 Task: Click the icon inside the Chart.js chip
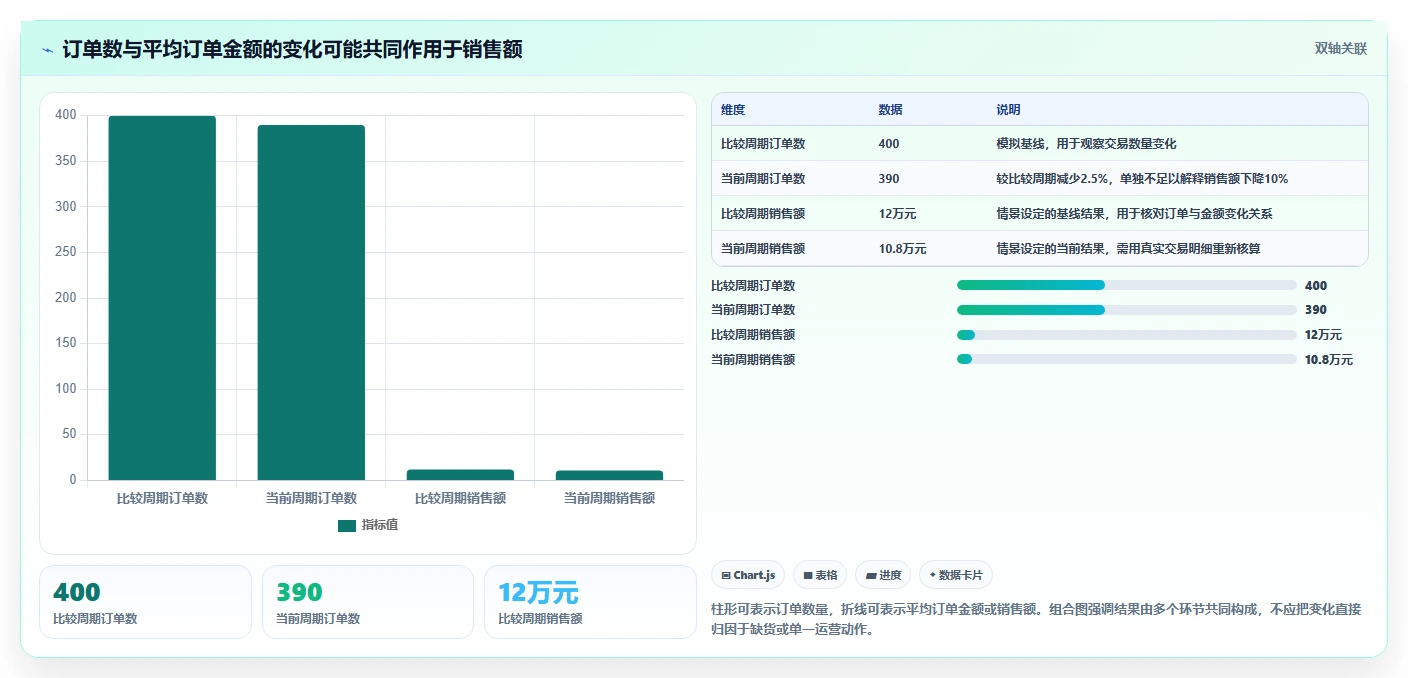pos(726,575)
